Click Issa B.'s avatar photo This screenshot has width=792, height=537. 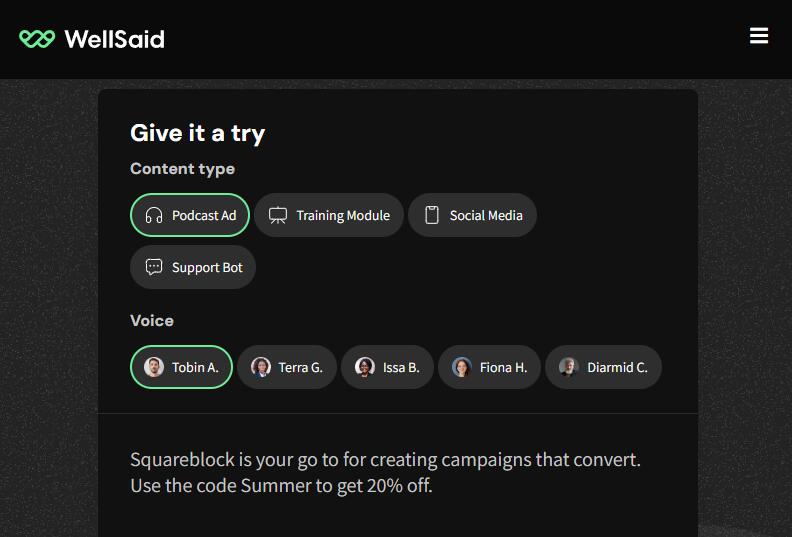pos(365,367)
